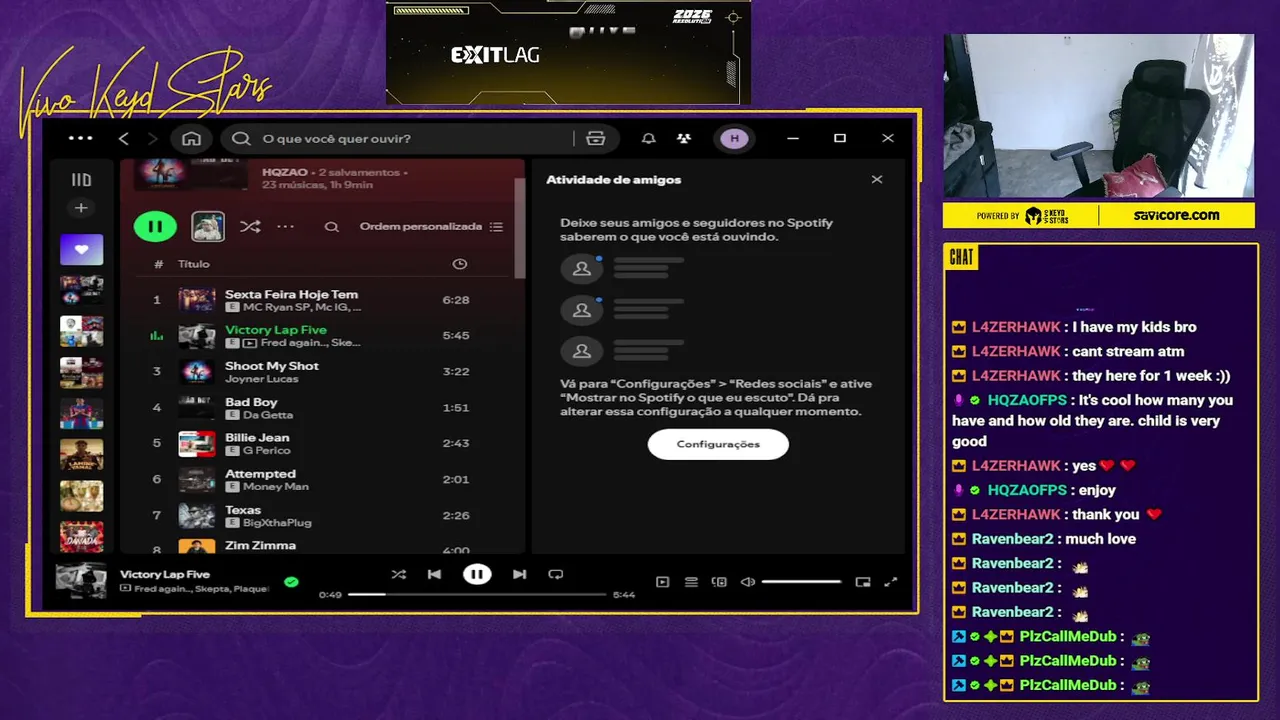Adjust the volume slider

coord(801,582)
